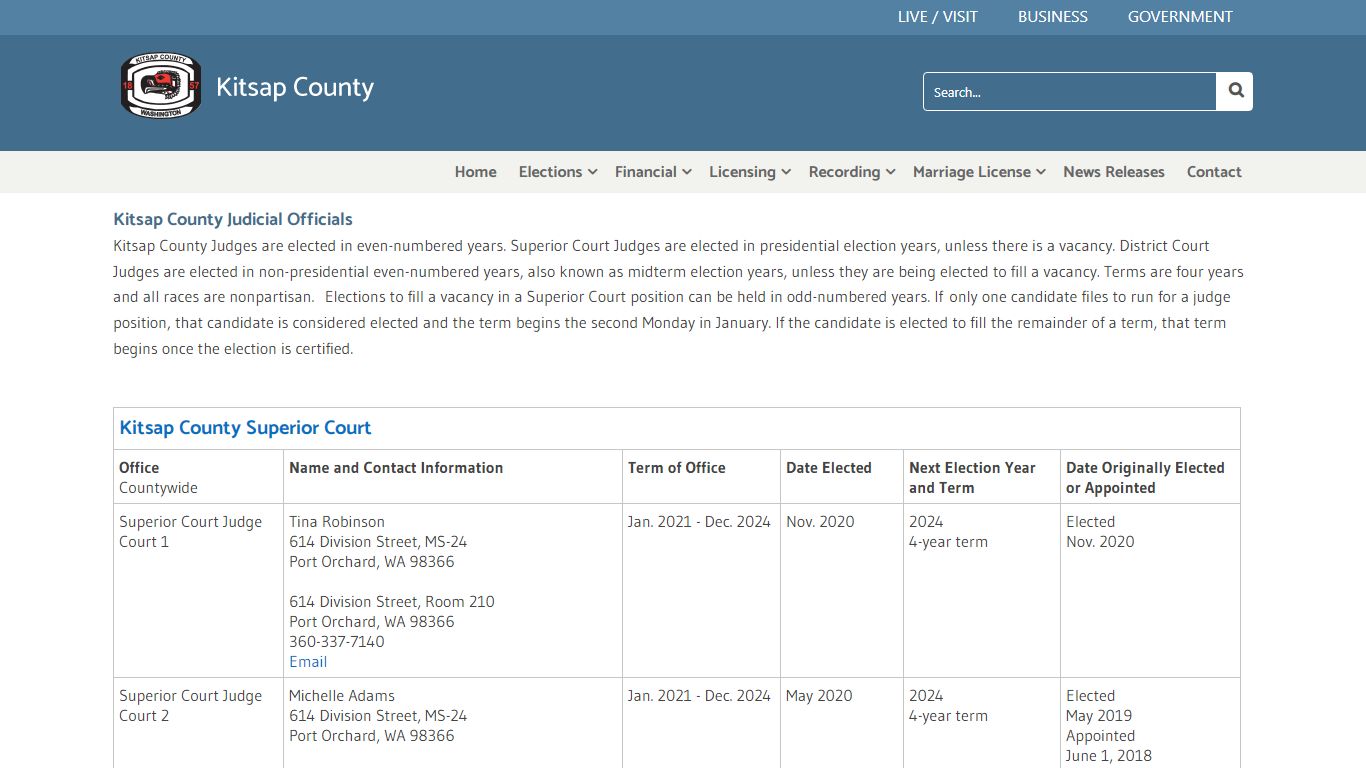1366x768 pixels.
Task: Click the Email link for Tina Robinson
Action: 308,661
